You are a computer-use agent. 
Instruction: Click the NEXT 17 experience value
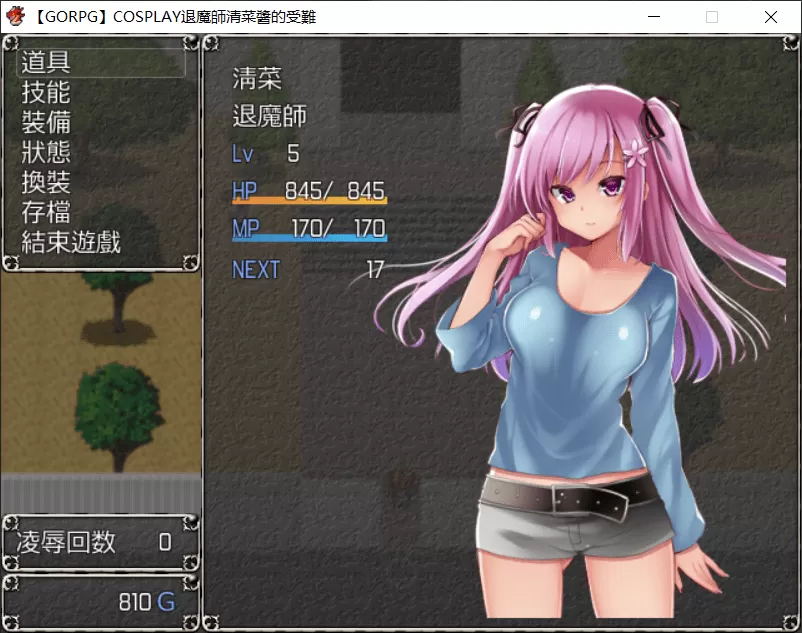(308, 270)
